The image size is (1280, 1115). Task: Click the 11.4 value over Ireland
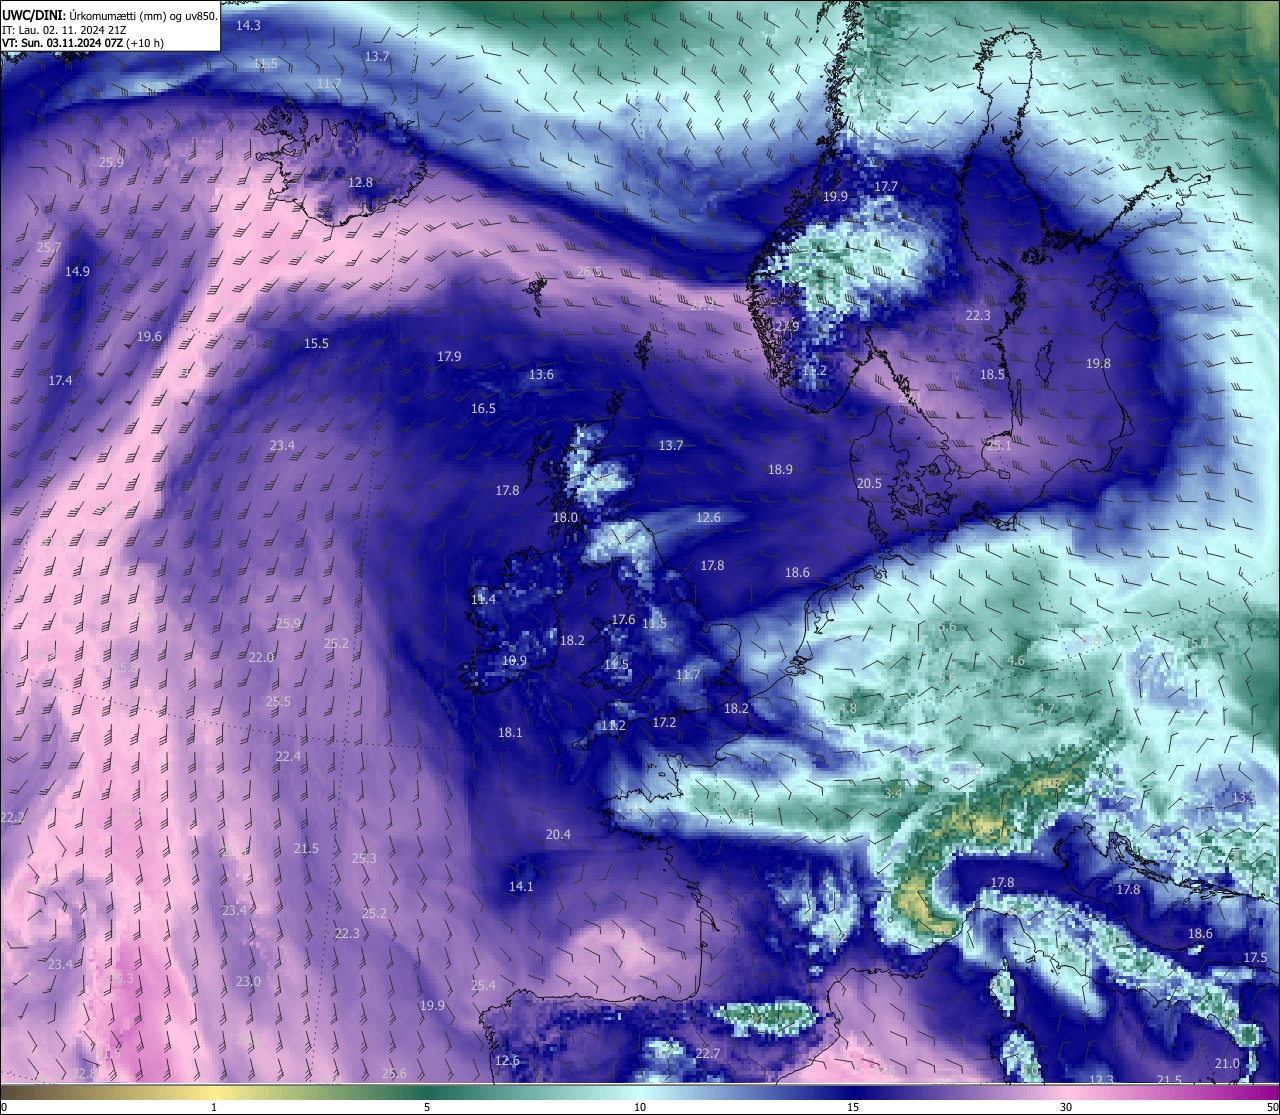click(x=483, y=599)
